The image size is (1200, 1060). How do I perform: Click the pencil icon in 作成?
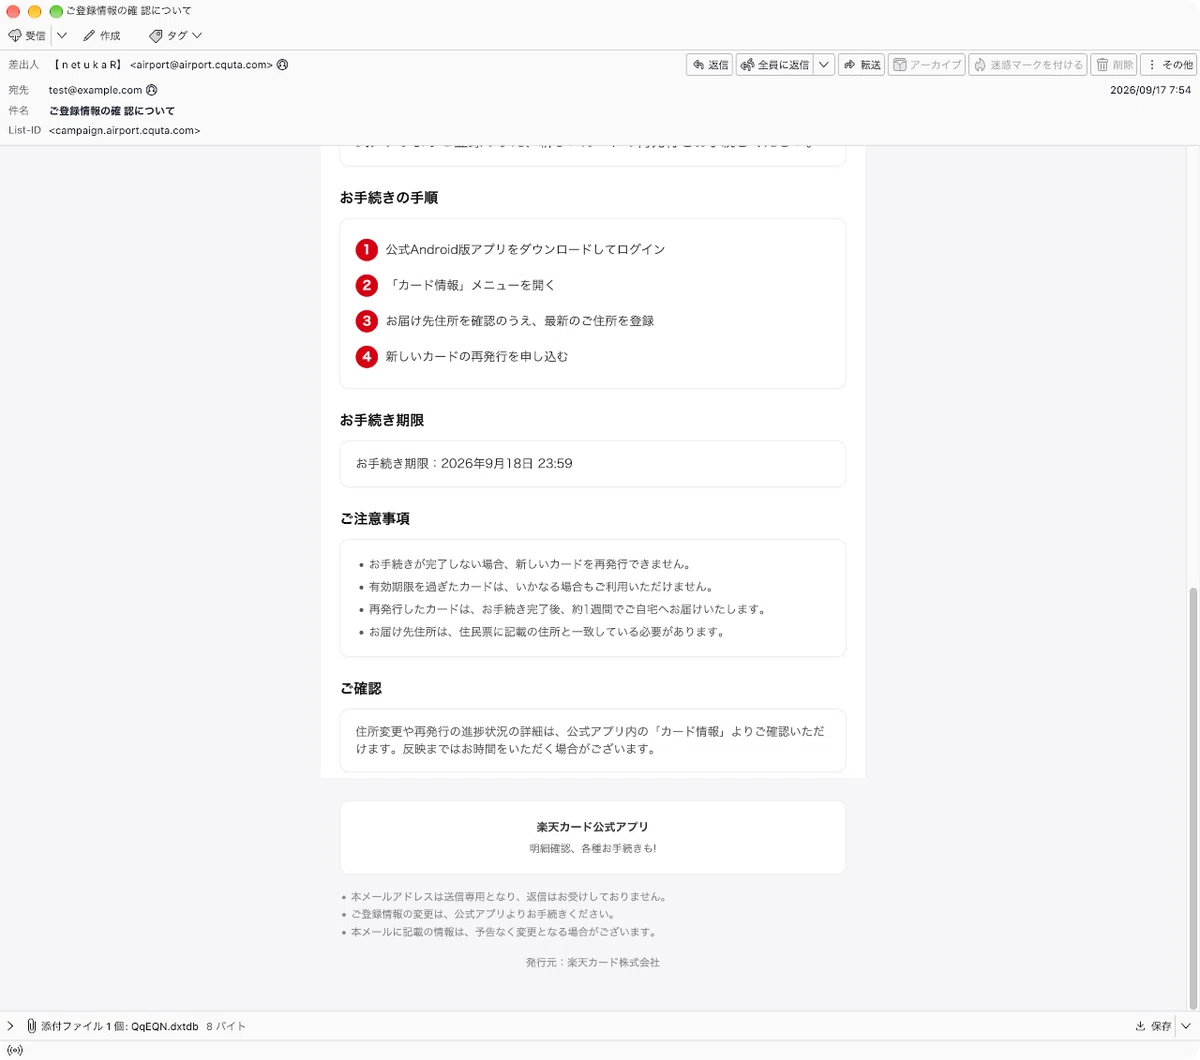89,35
